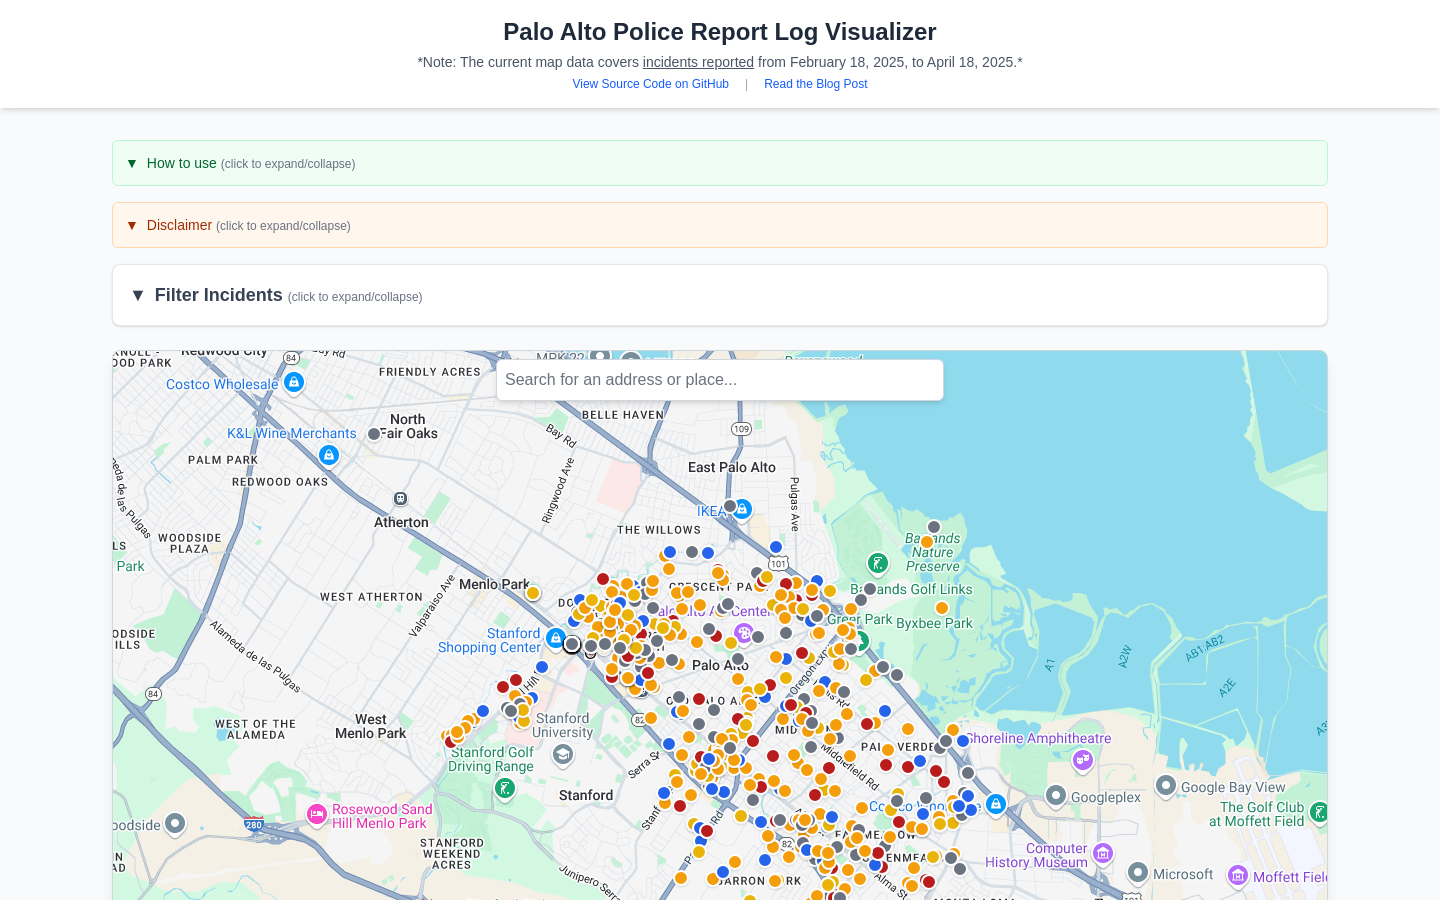
Task: Click the Stanford Shopping Center bag icon
Action: (556, 637)
